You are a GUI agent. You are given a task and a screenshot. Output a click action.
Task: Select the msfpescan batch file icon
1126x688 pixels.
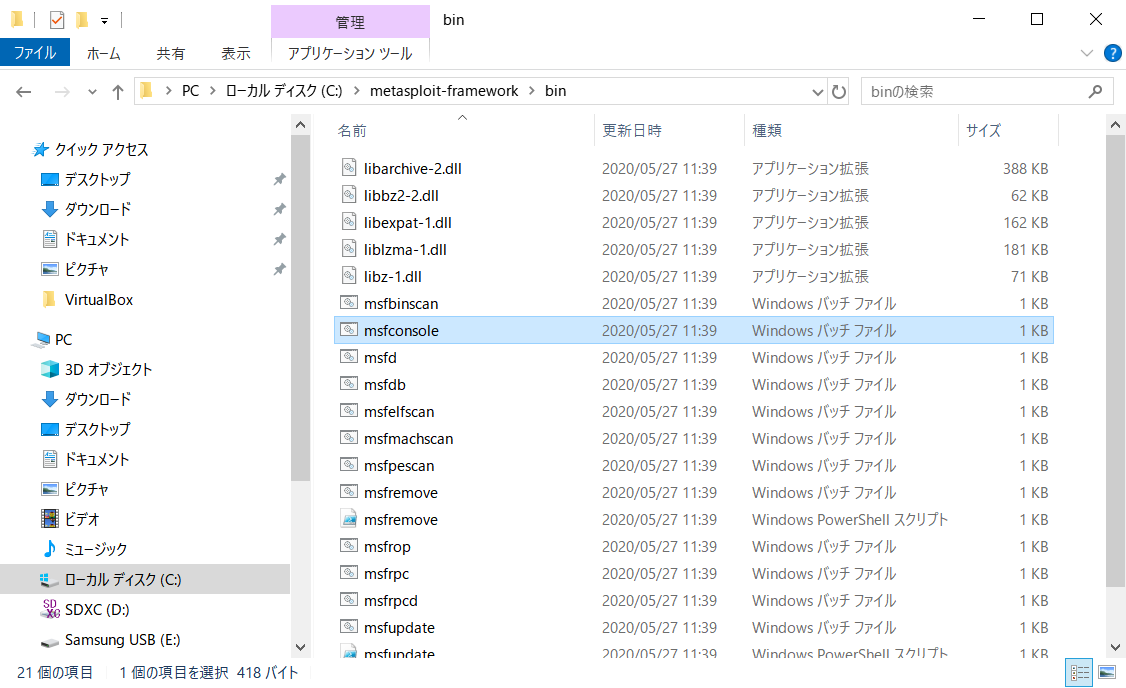(x=349, y=465)
